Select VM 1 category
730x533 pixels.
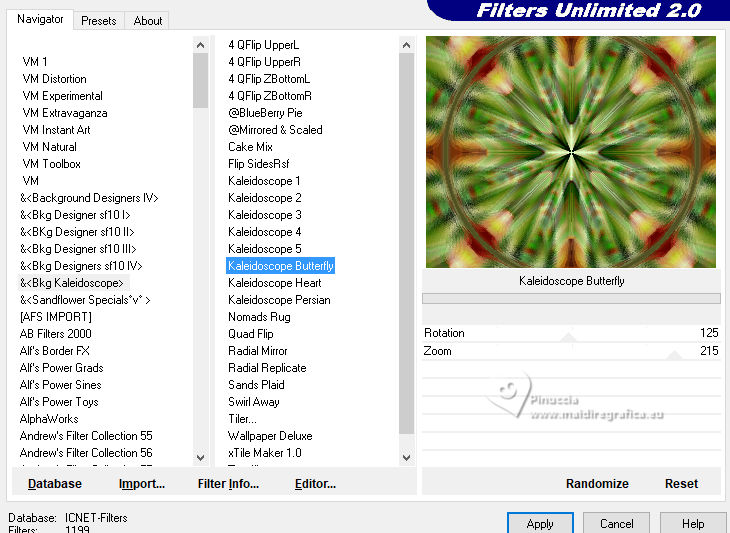tap(35, 62)
